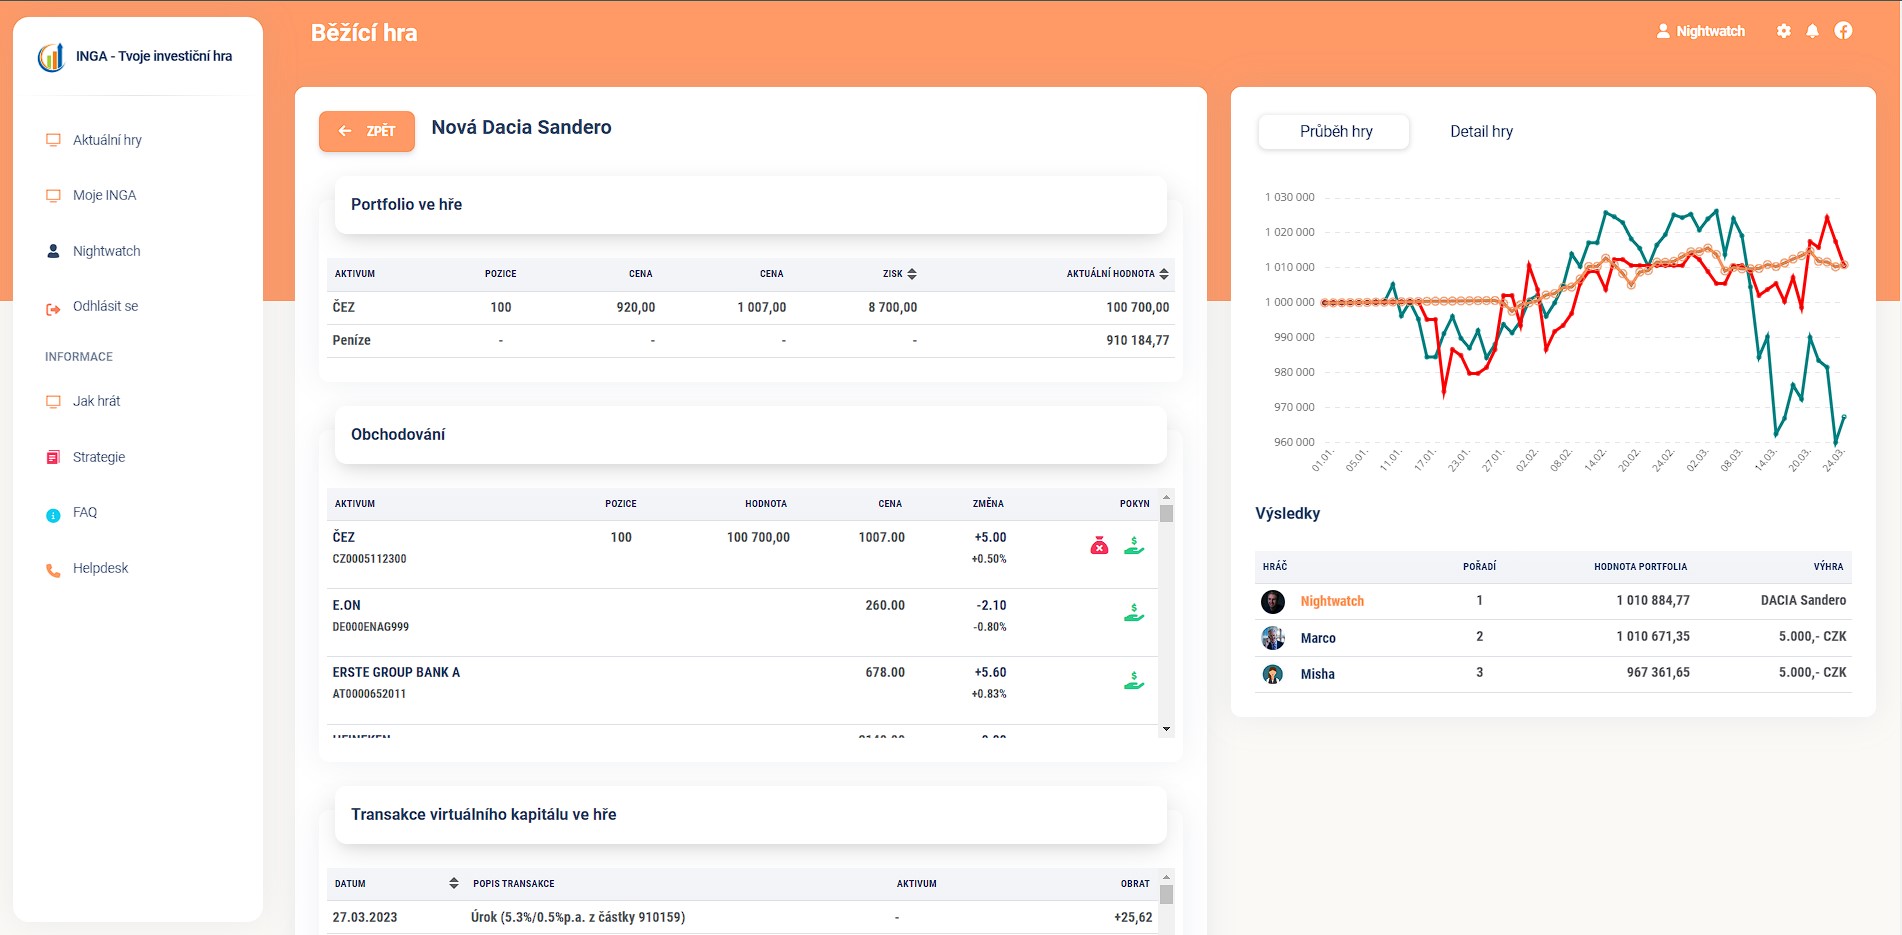Click transactions list scrollbar thumb

point(1166,894)
